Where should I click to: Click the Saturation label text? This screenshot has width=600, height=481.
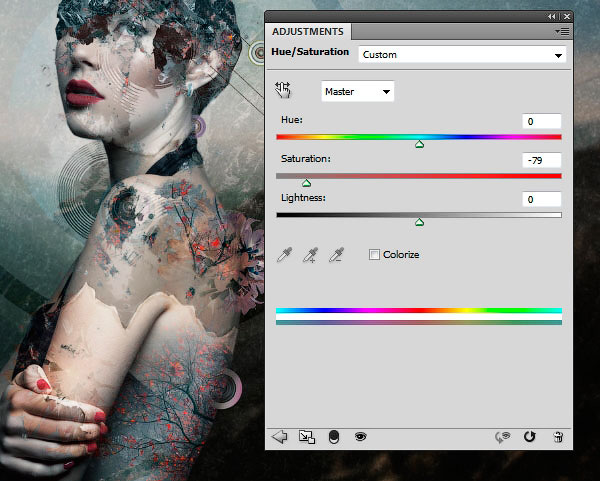point(306,158)
